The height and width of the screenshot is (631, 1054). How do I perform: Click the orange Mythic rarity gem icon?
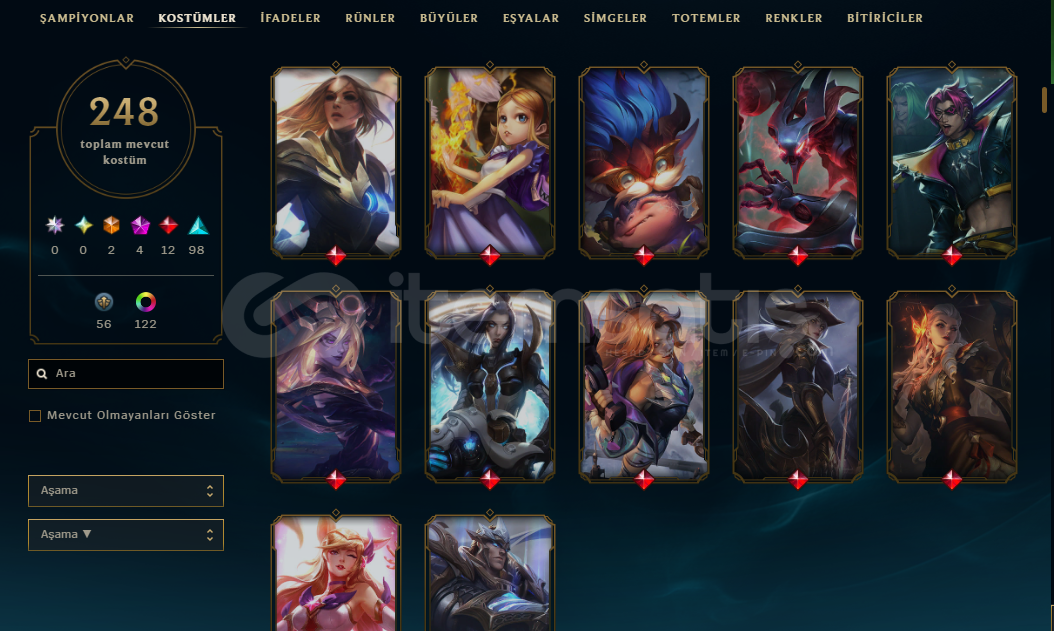coord(112,225)
